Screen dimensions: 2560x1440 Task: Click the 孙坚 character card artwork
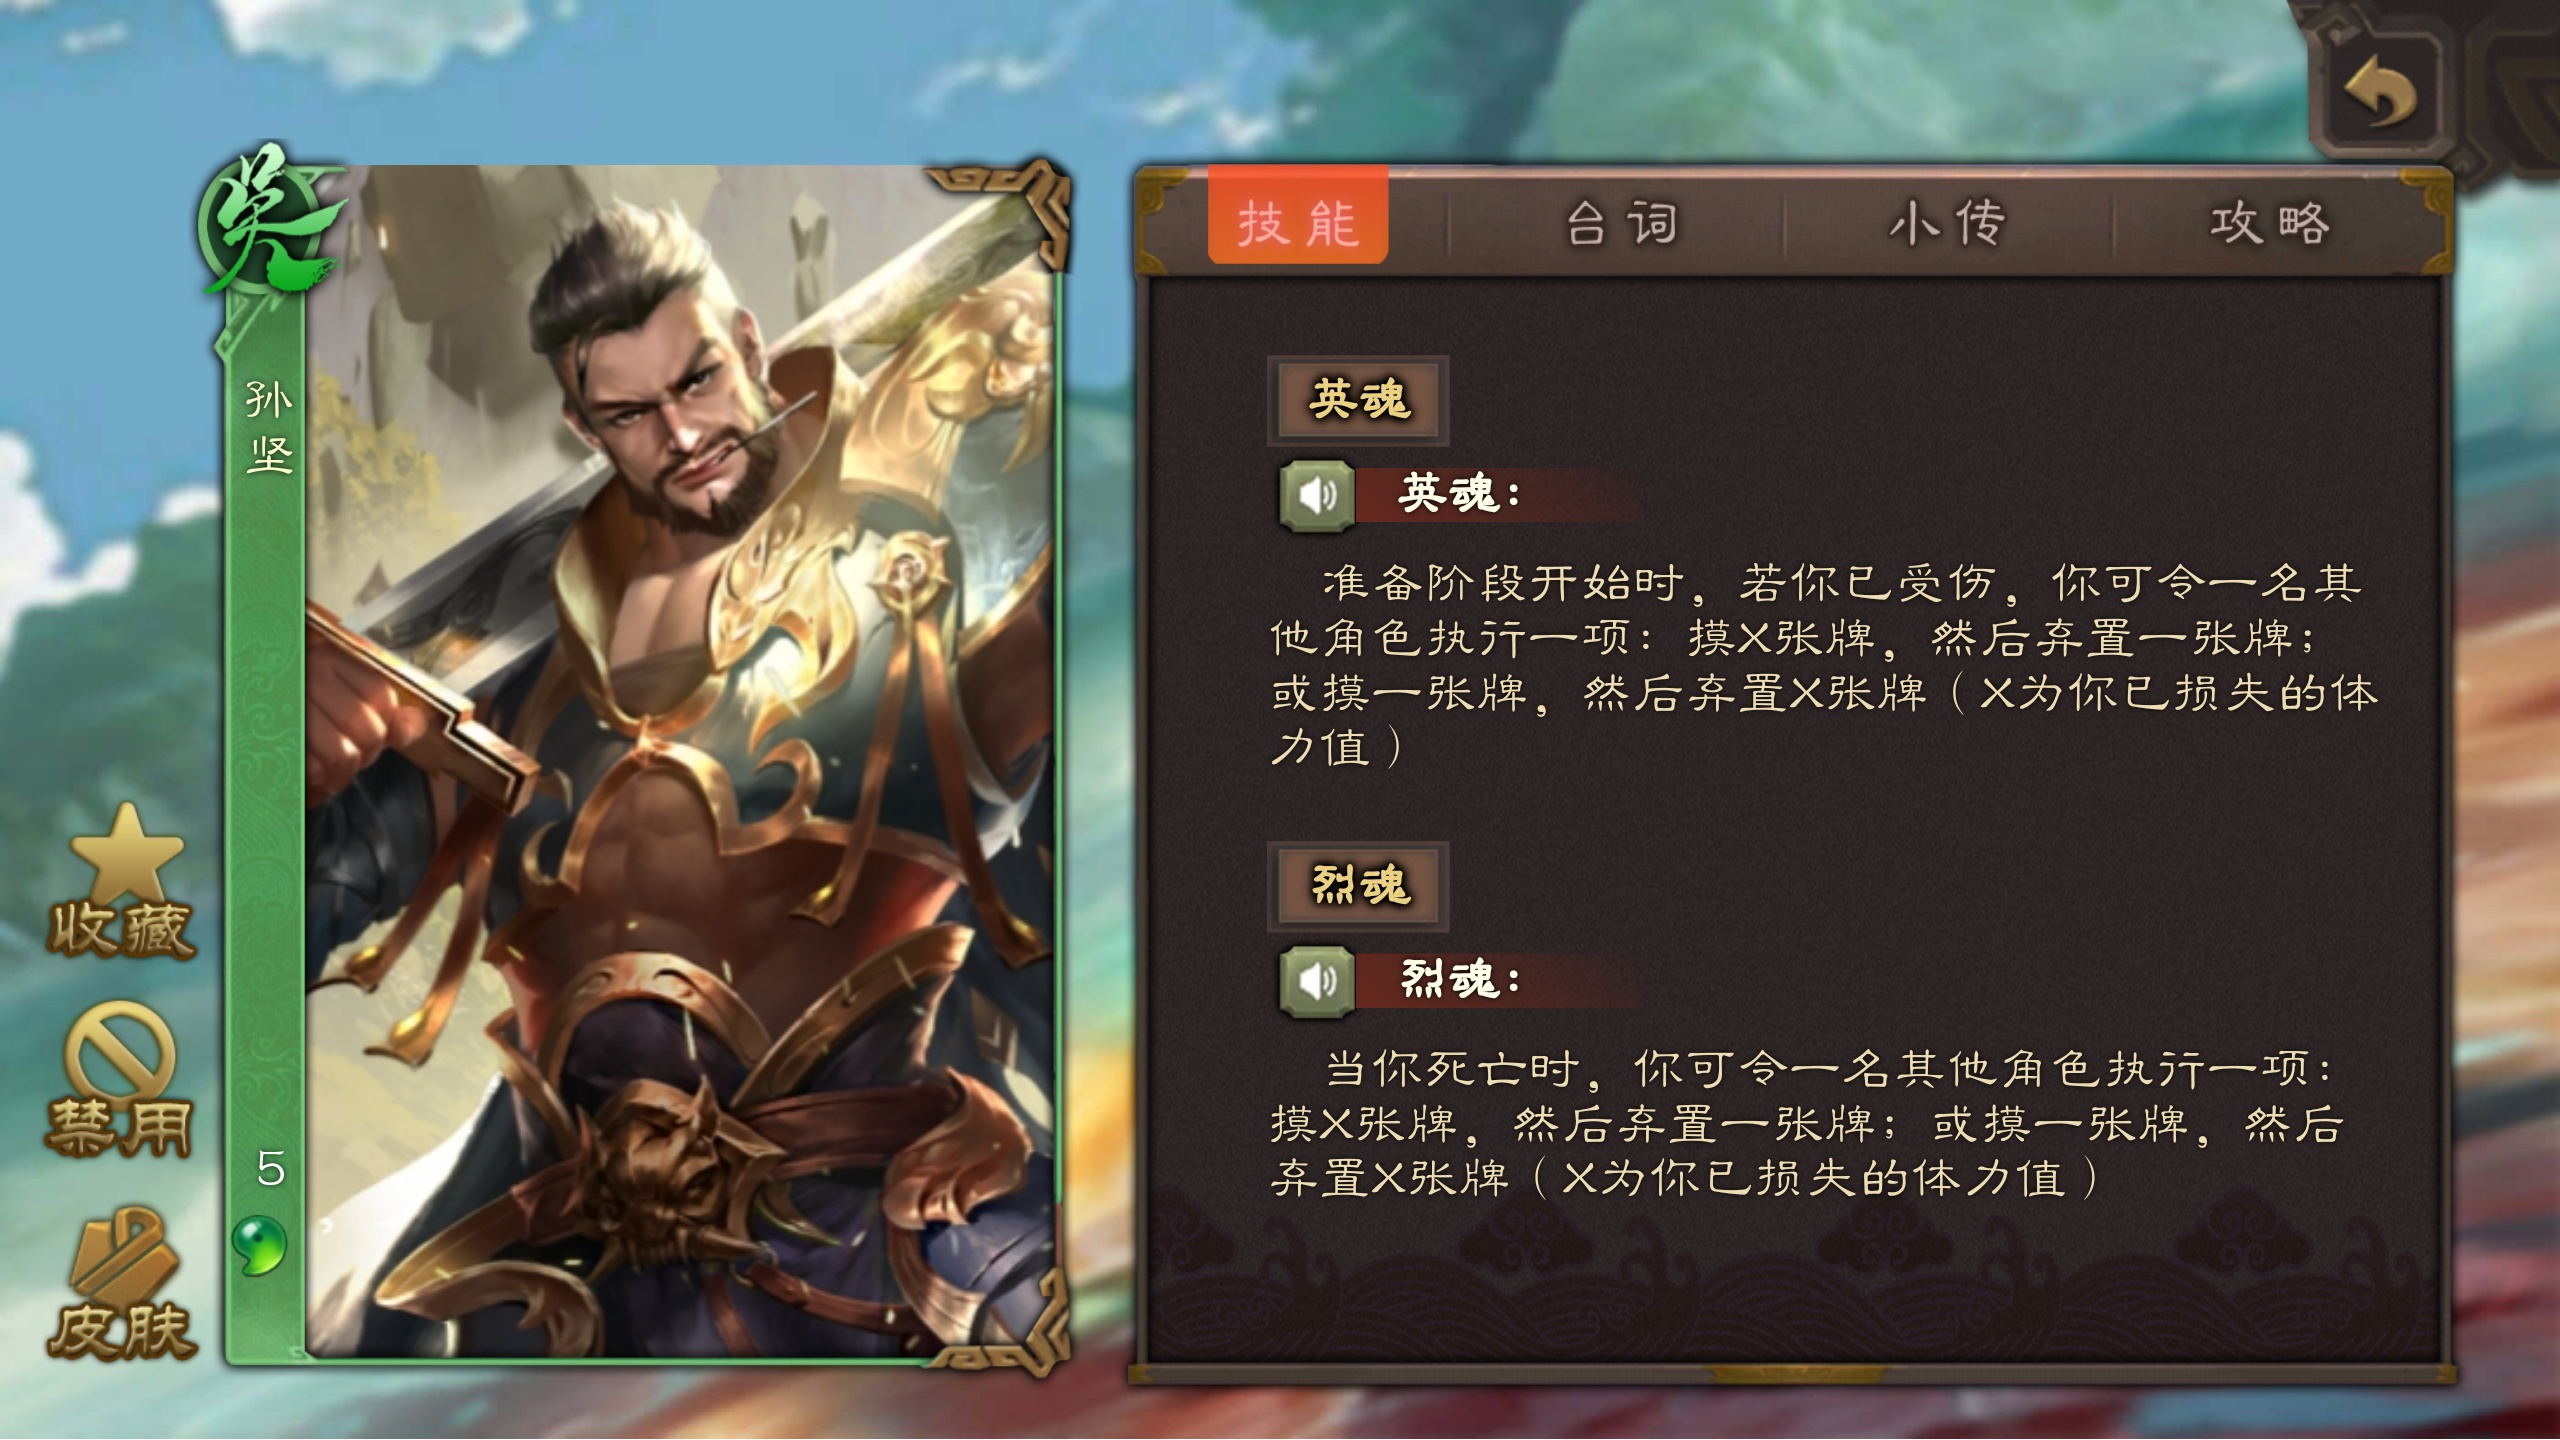[x=680, y=760]
